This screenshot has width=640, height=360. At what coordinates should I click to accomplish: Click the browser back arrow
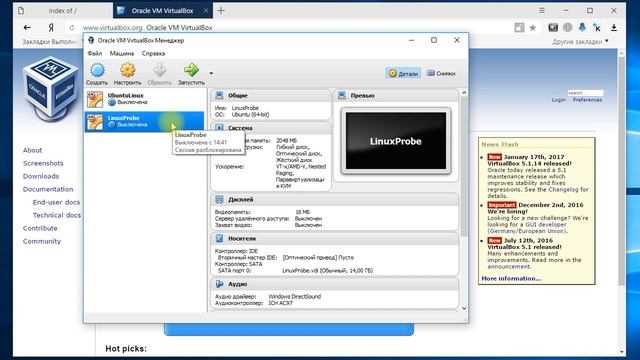(27, 28)
